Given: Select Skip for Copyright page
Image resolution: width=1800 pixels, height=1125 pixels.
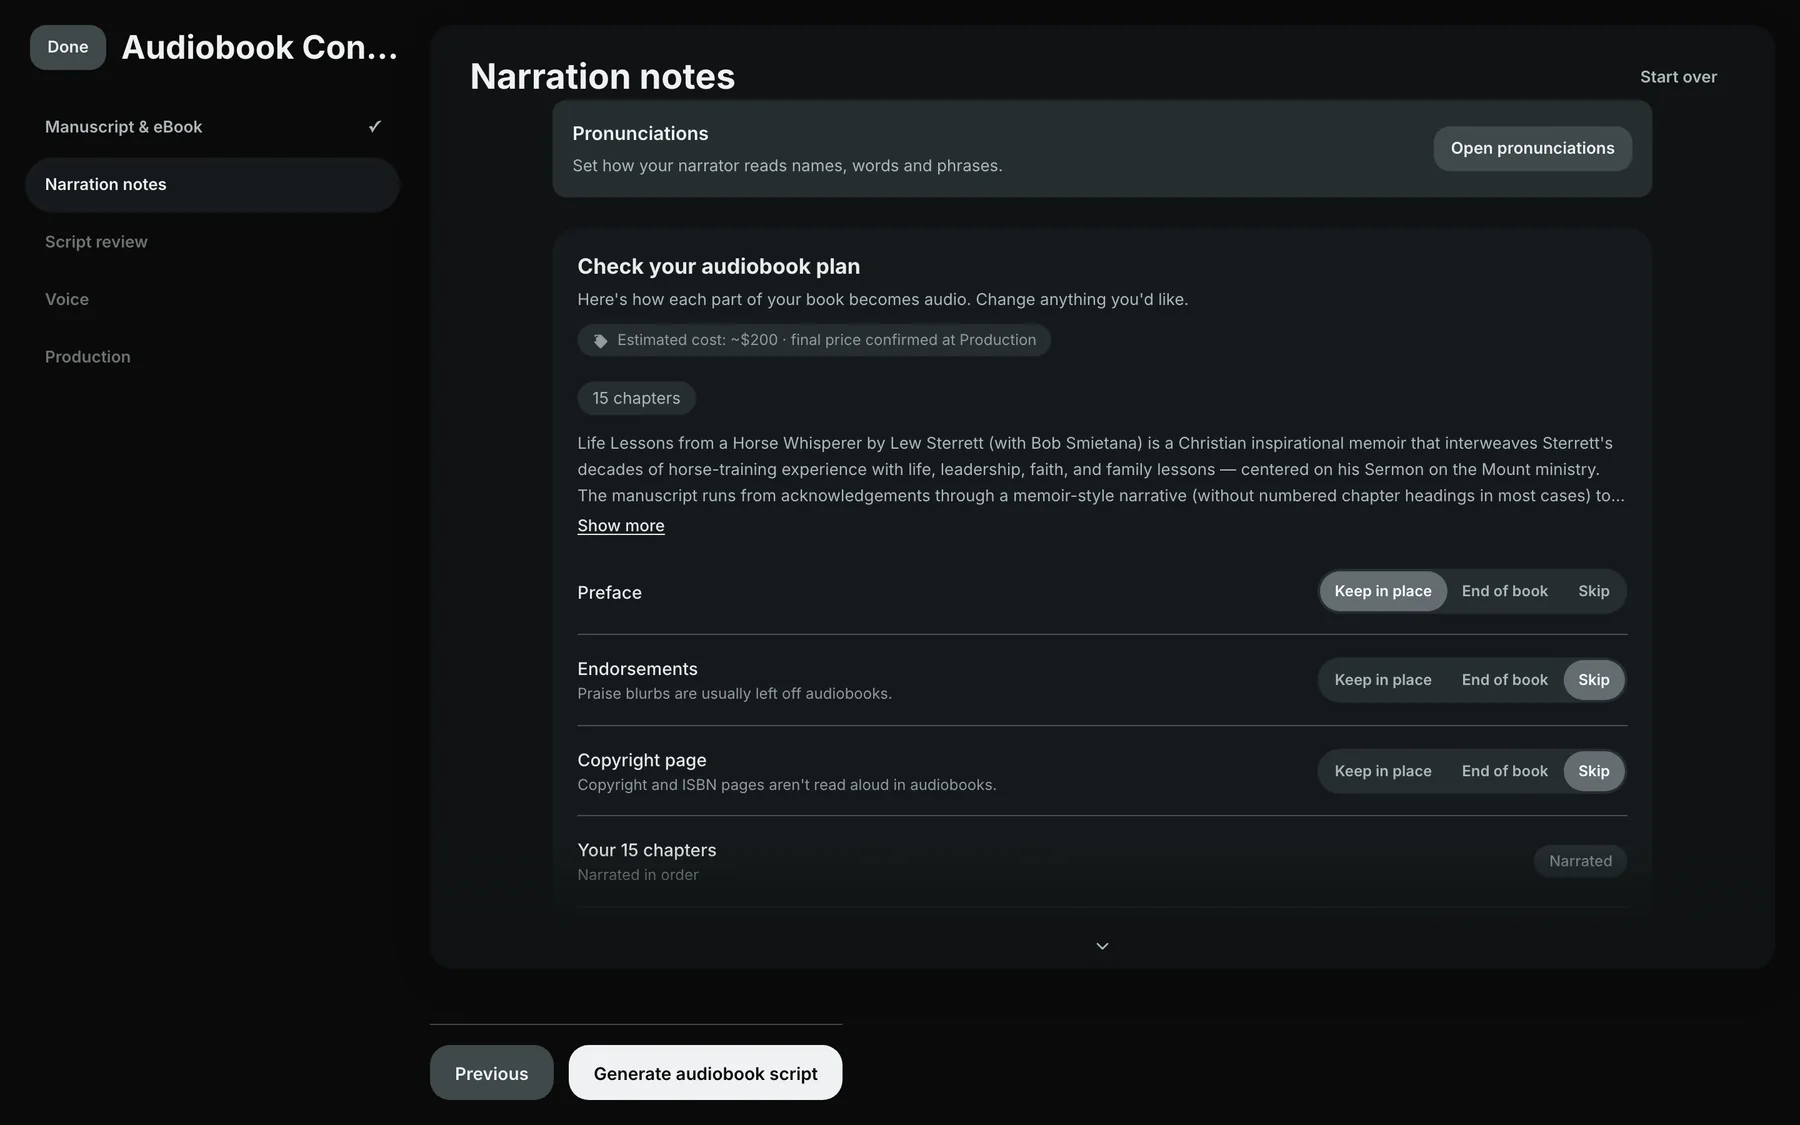Looking at the screenshot, I should coord(1594,771).
